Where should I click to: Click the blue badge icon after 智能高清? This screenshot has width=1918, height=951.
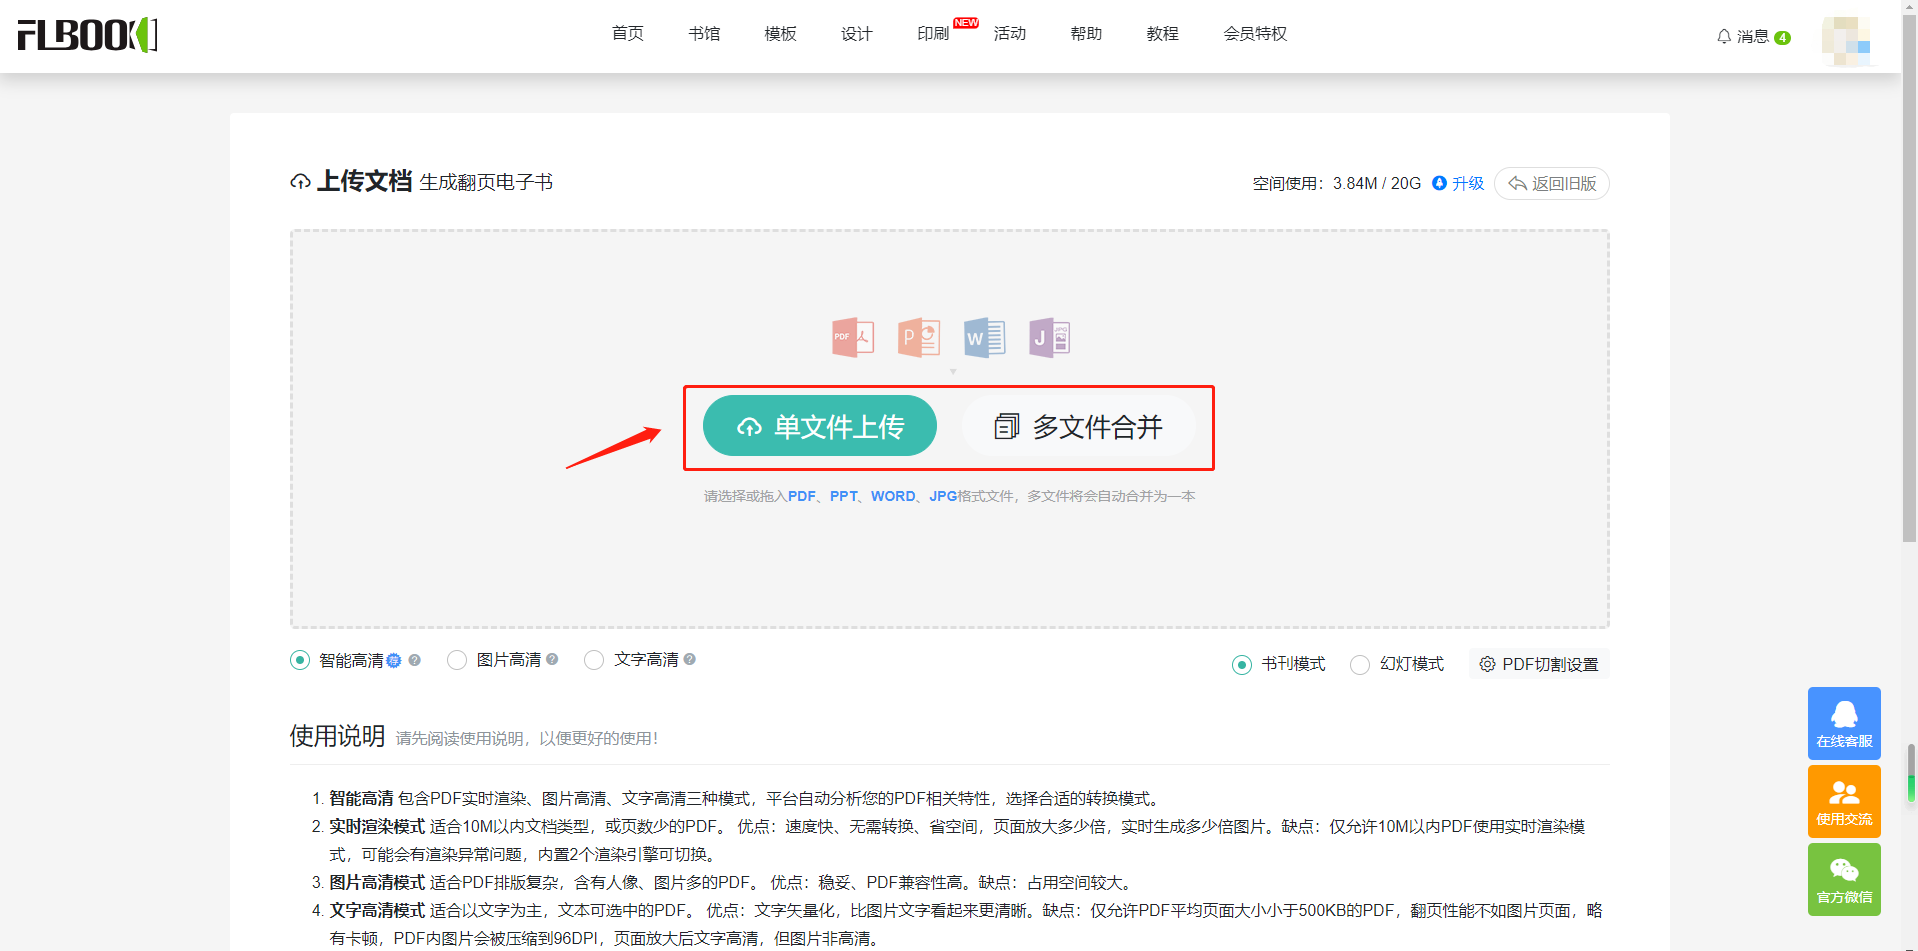(394, 660)
